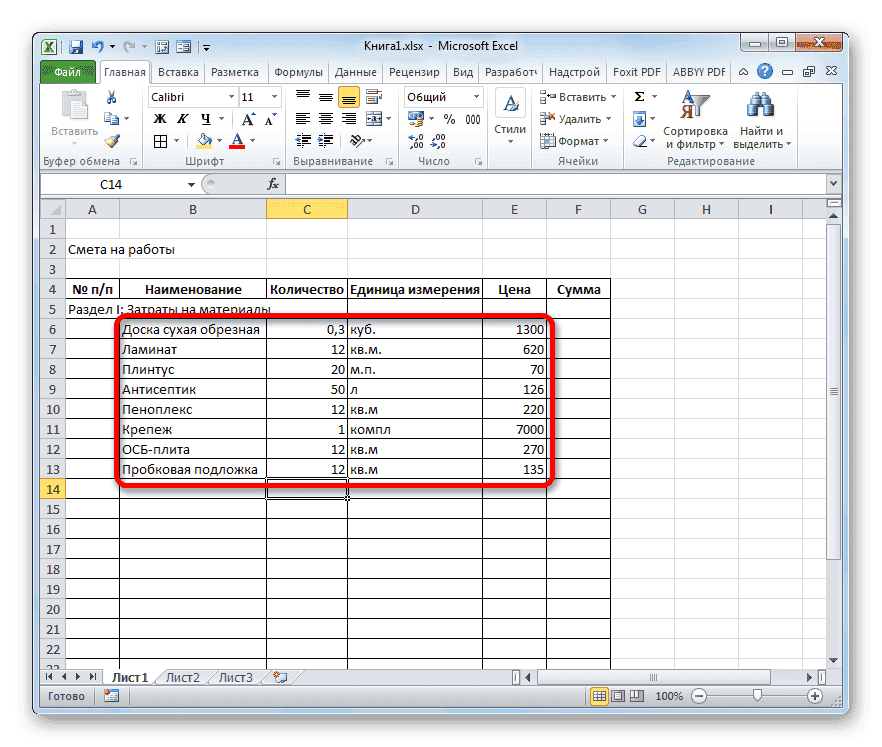The image size is (882, 747).
Task: Apply bold formatting with the Ж icon
Action: pyautogui.click(x=159, y=117)
